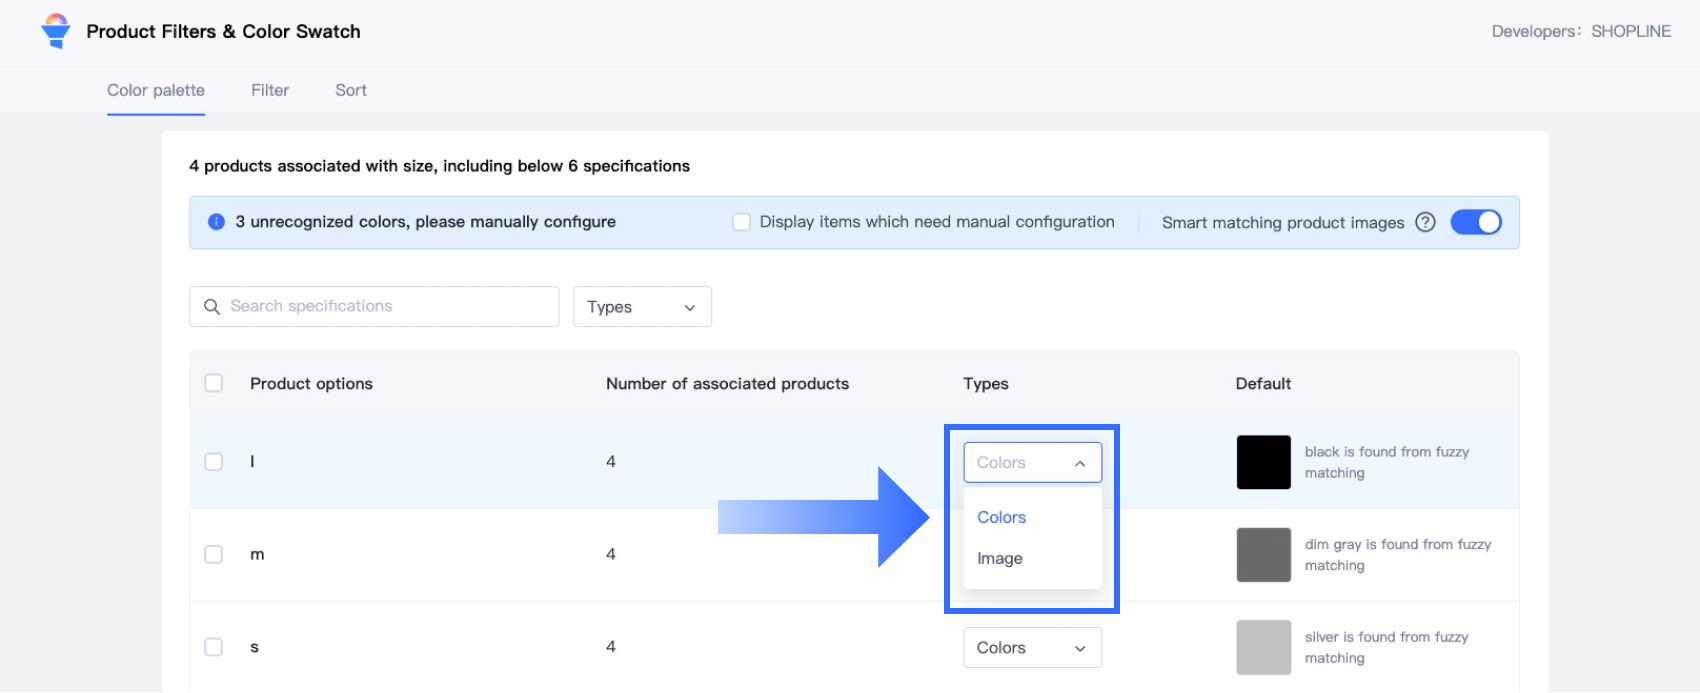Click the help question mark icon
Viewport: 1700px width, 693px height.
point(1425,222)
